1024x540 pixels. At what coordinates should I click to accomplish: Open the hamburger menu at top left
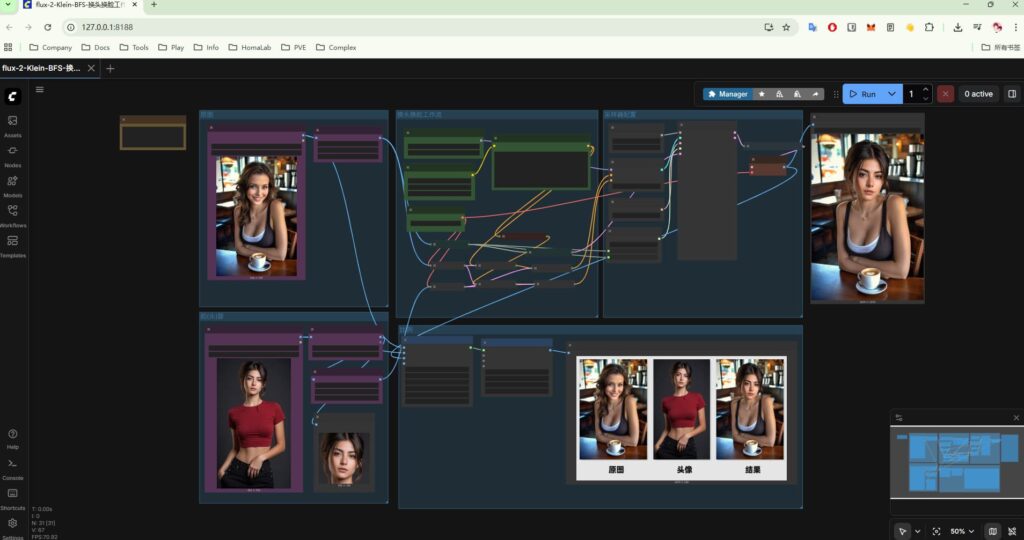40,89
